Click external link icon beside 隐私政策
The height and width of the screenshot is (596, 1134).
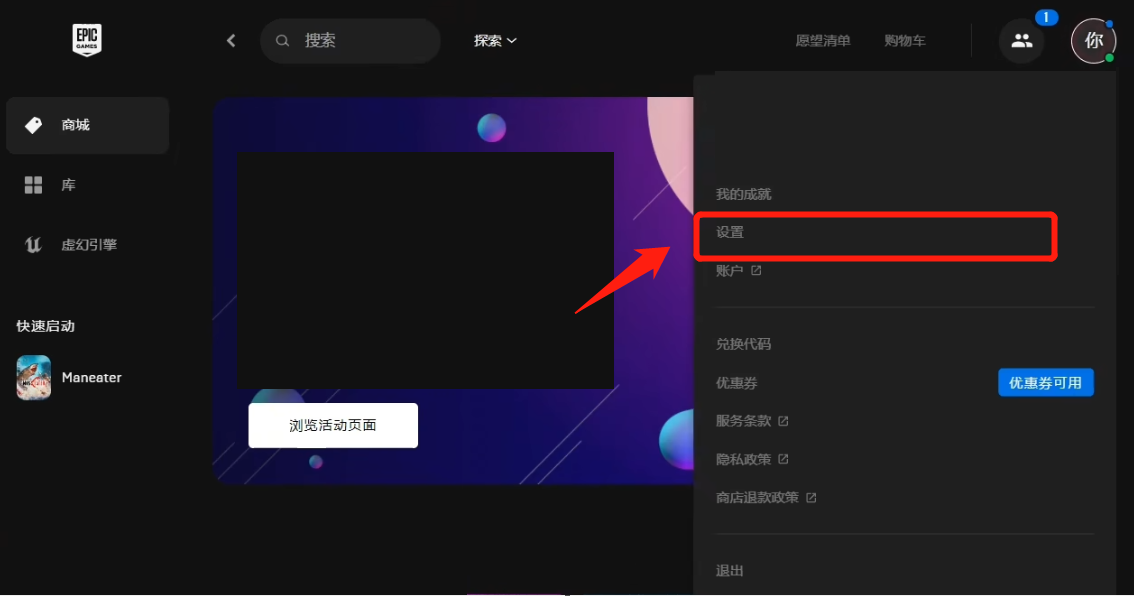coord(783,459)
